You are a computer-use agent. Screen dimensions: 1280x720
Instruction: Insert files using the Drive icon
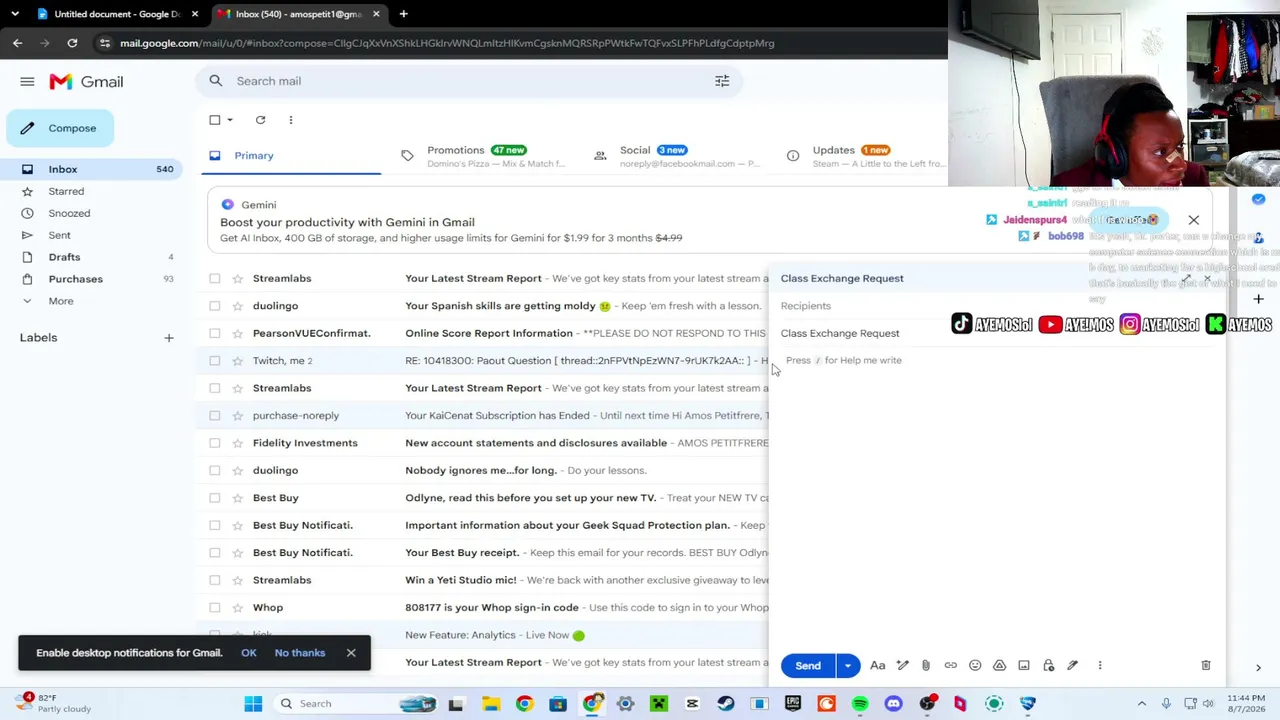point(999,665)
